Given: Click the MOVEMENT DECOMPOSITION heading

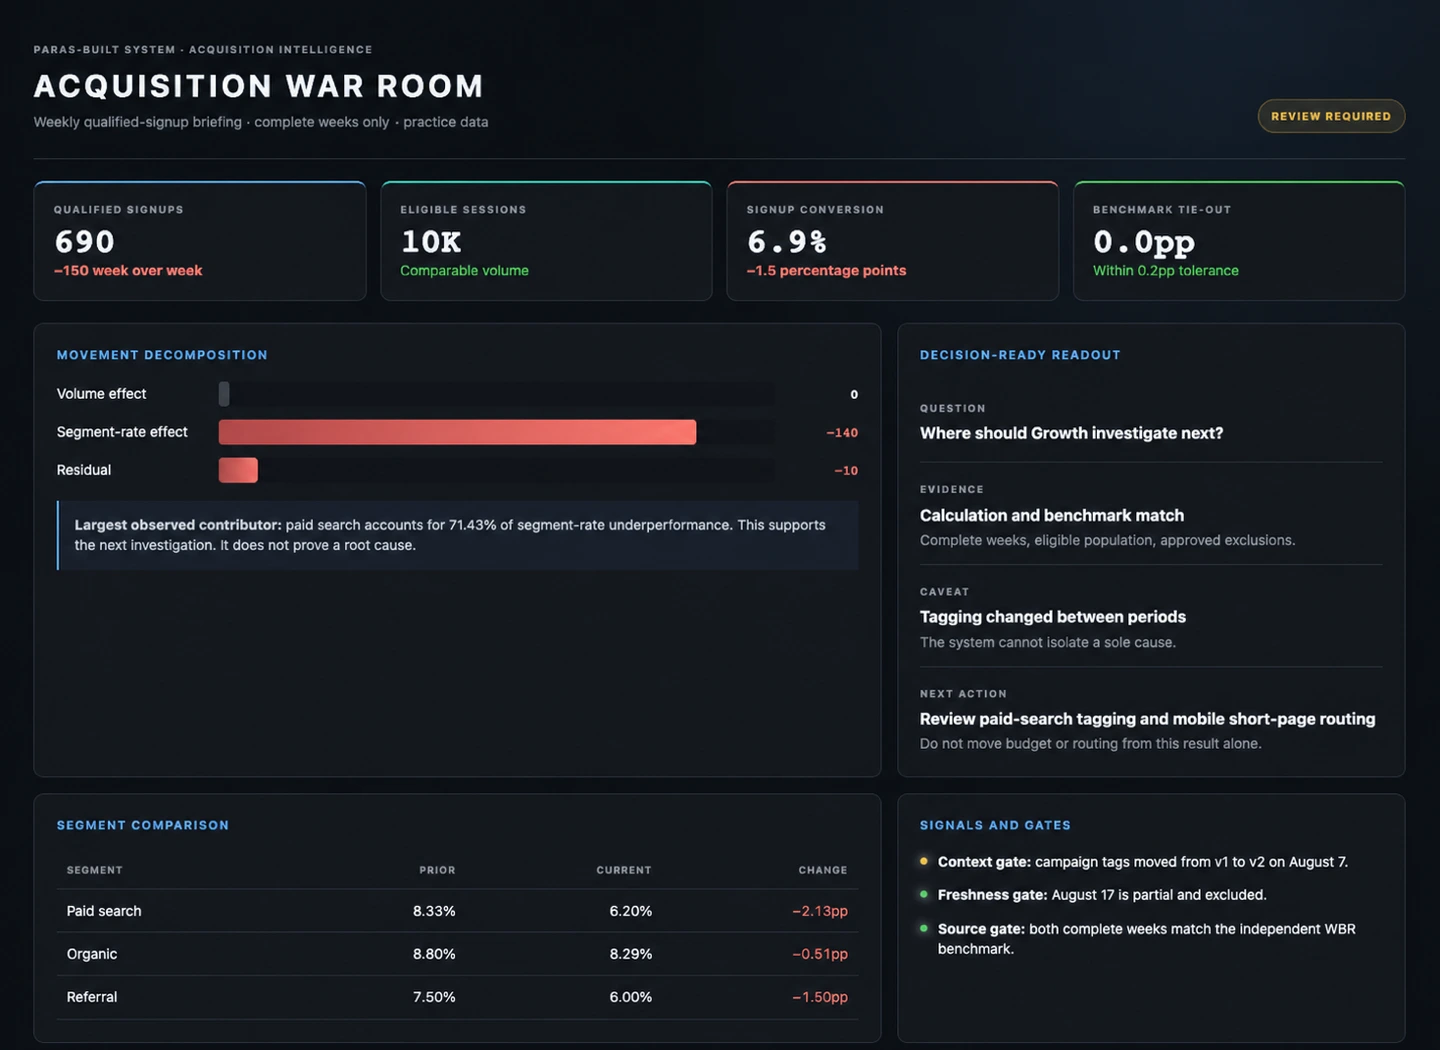Looking at the screenshot, I should tap(162, 355).
